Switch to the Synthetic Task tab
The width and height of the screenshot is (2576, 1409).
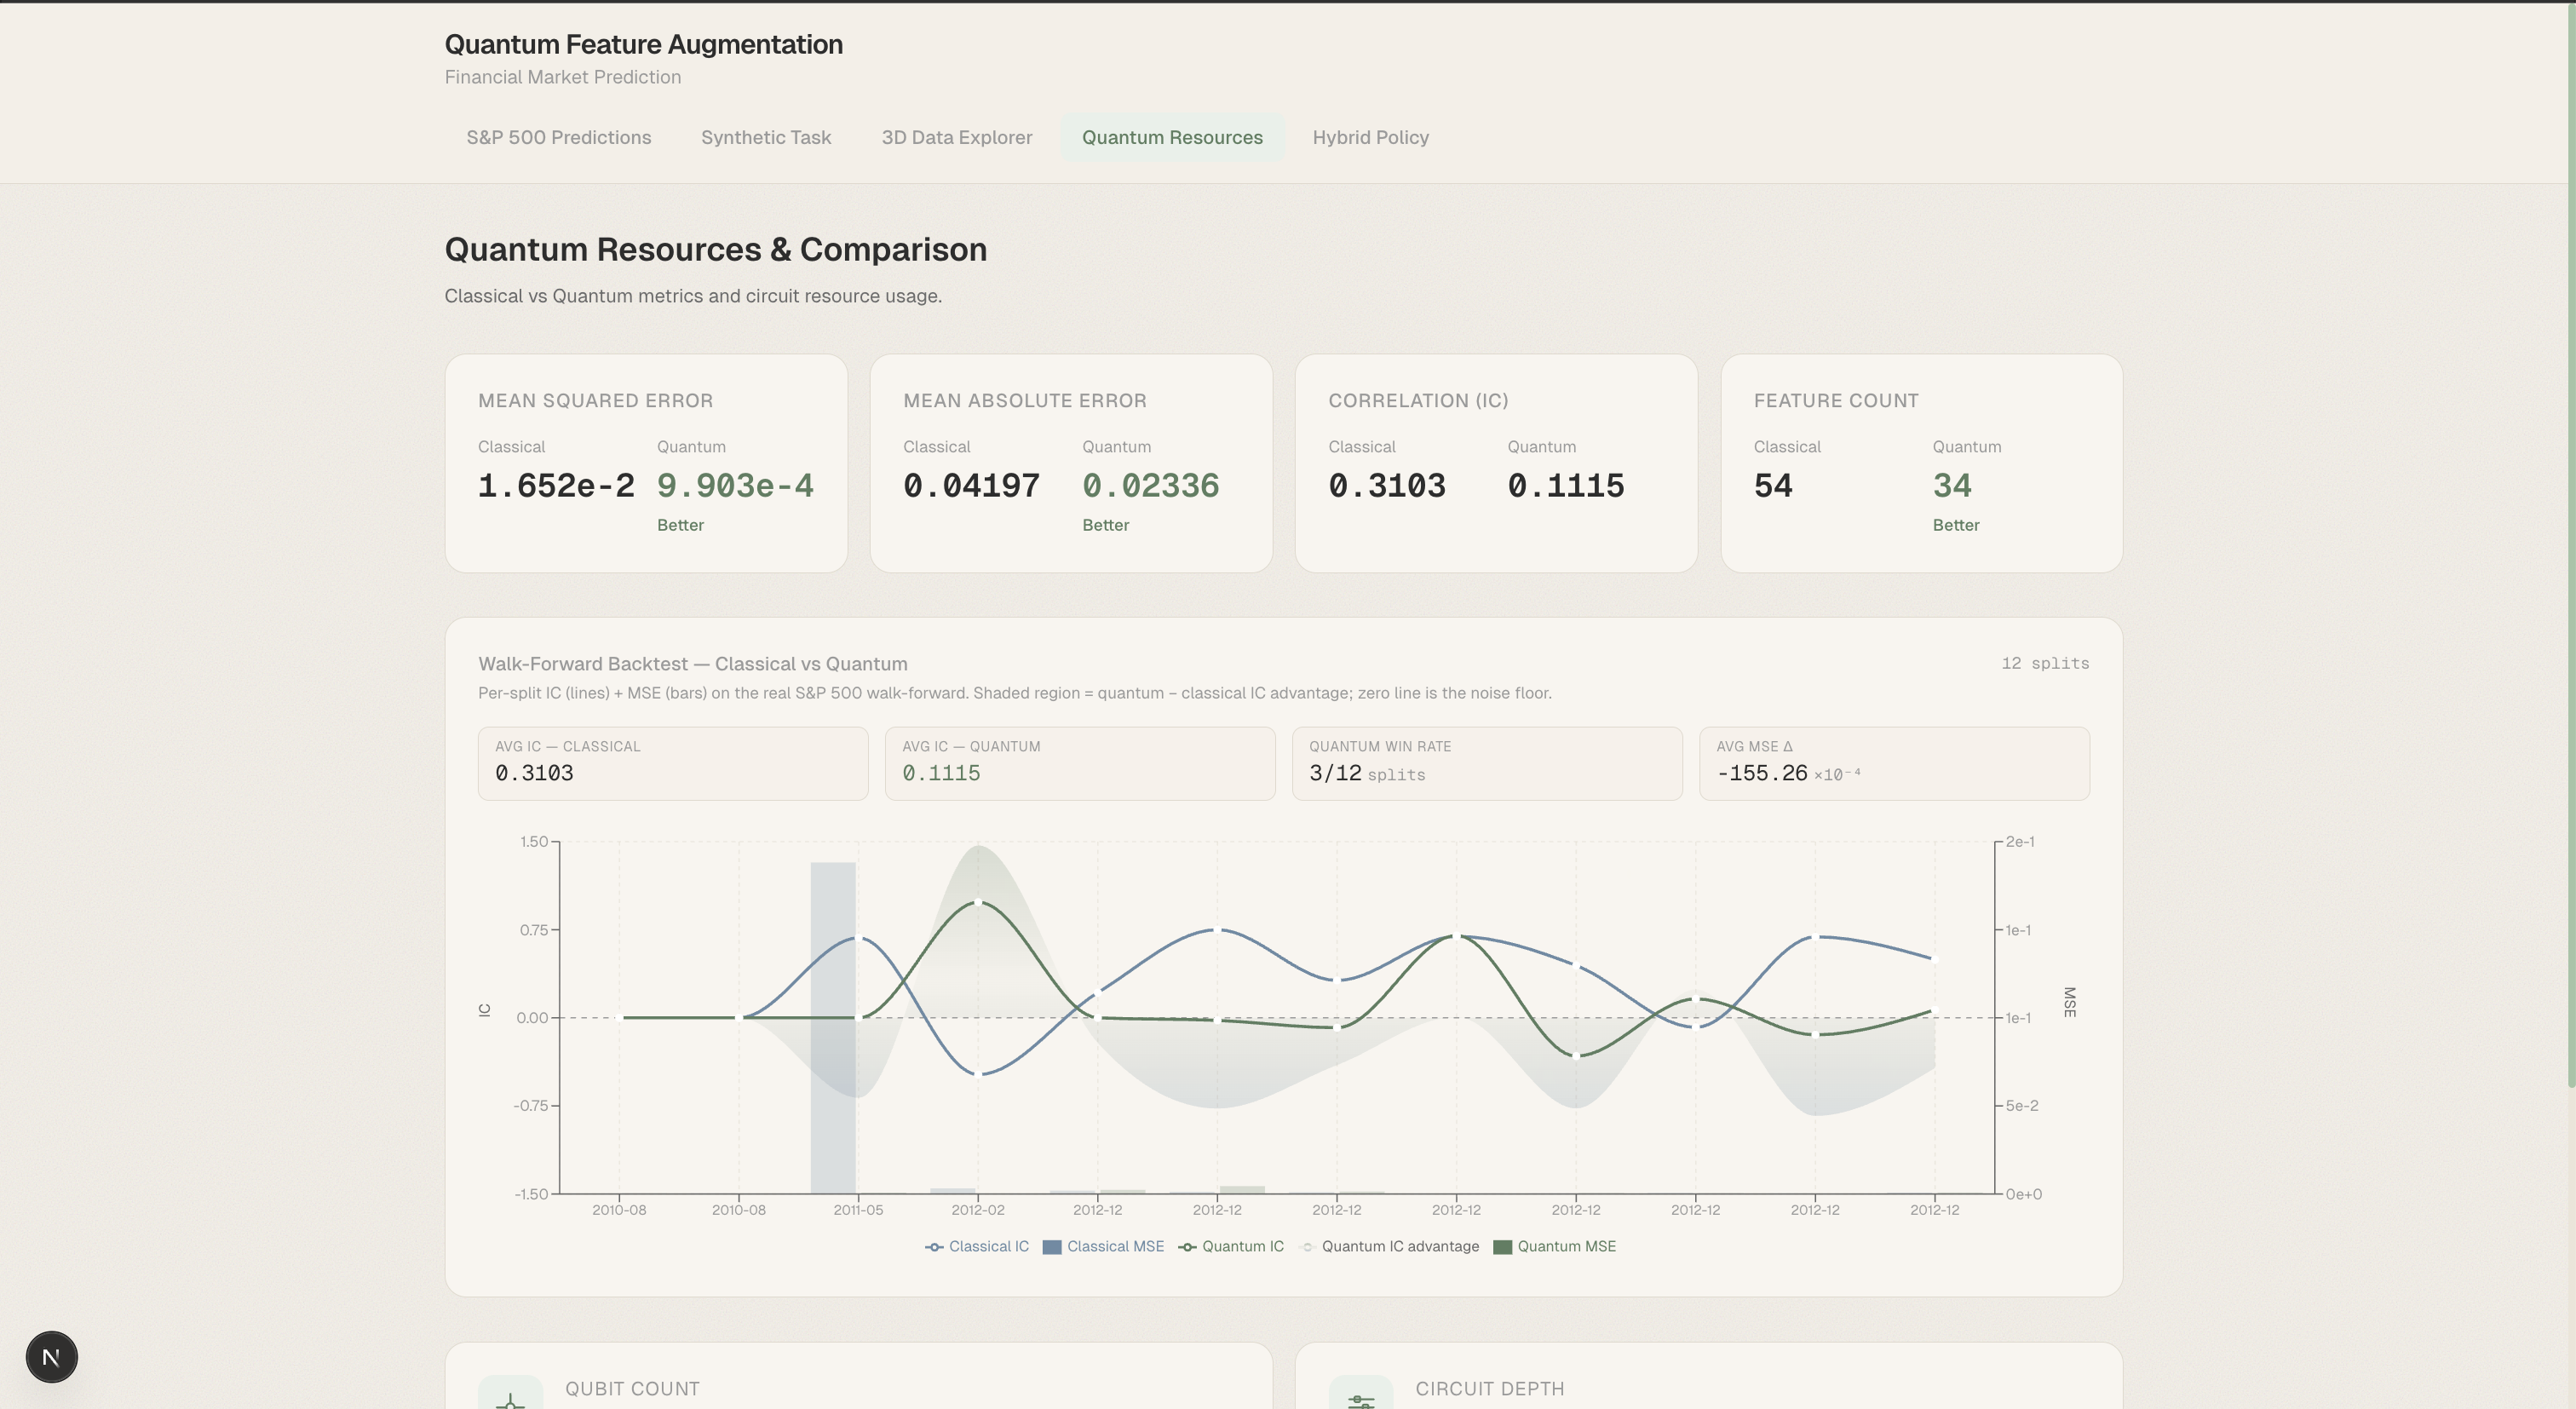[x=765, y=138]
